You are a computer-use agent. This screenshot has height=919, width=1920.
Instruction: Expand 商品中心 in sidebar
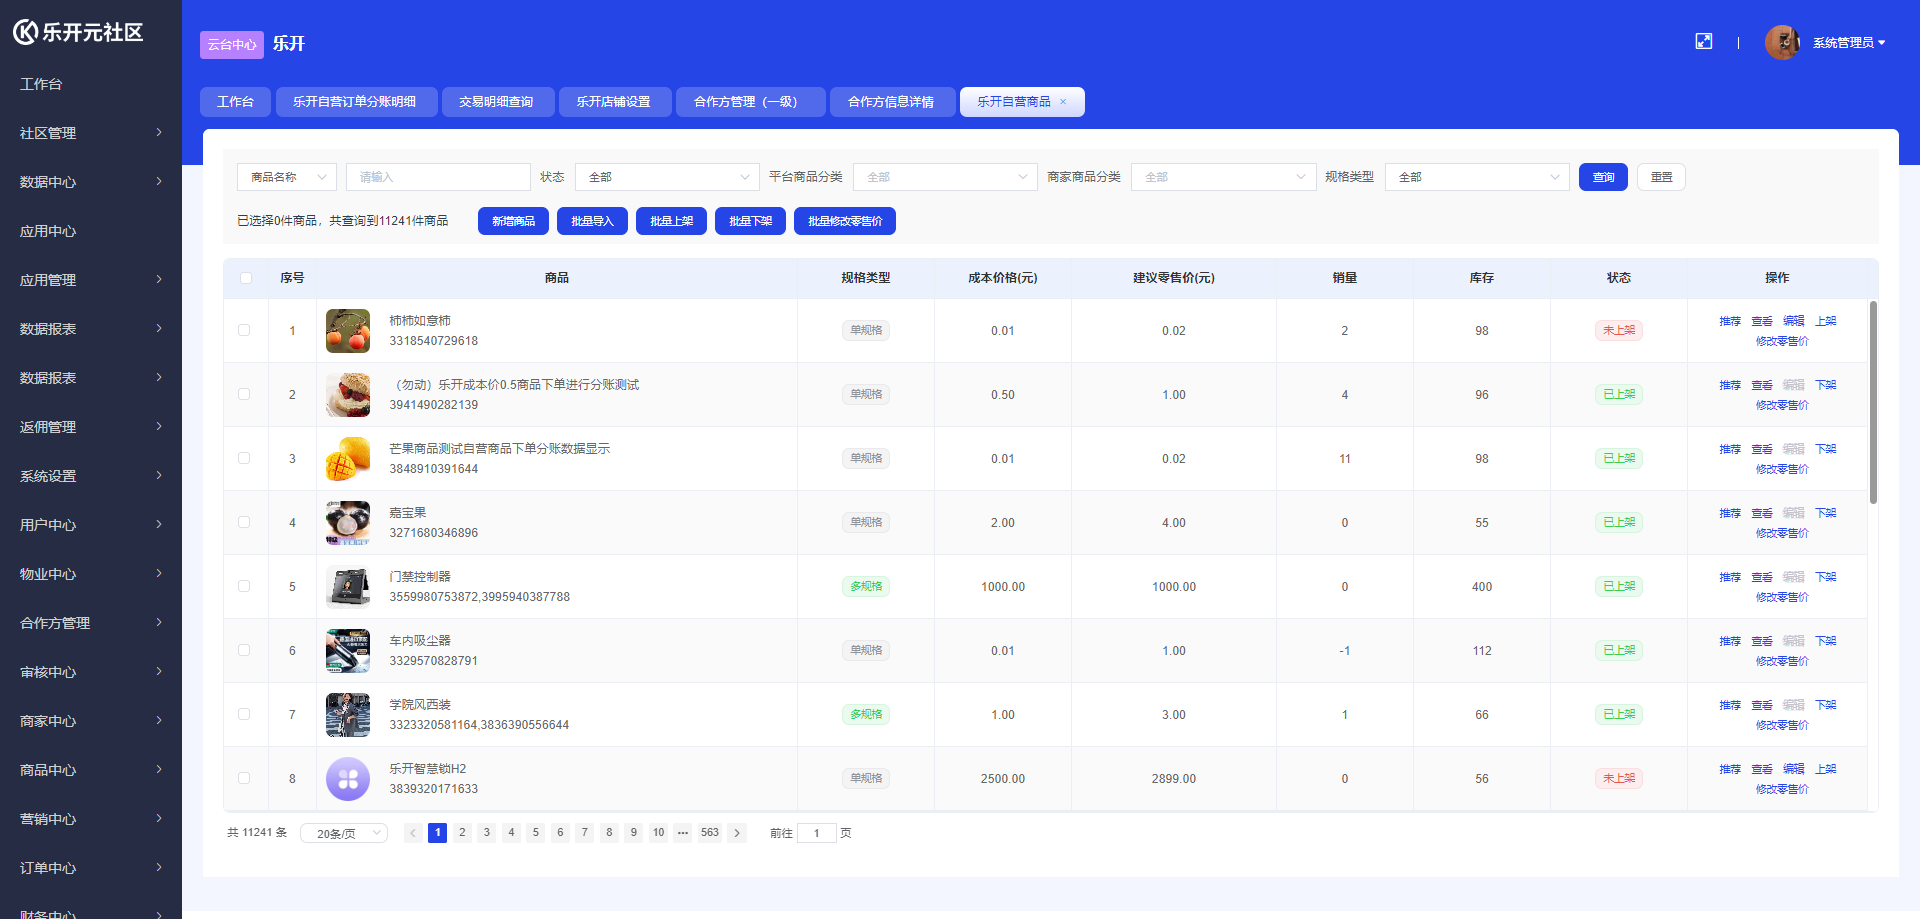tap(91, 770)
